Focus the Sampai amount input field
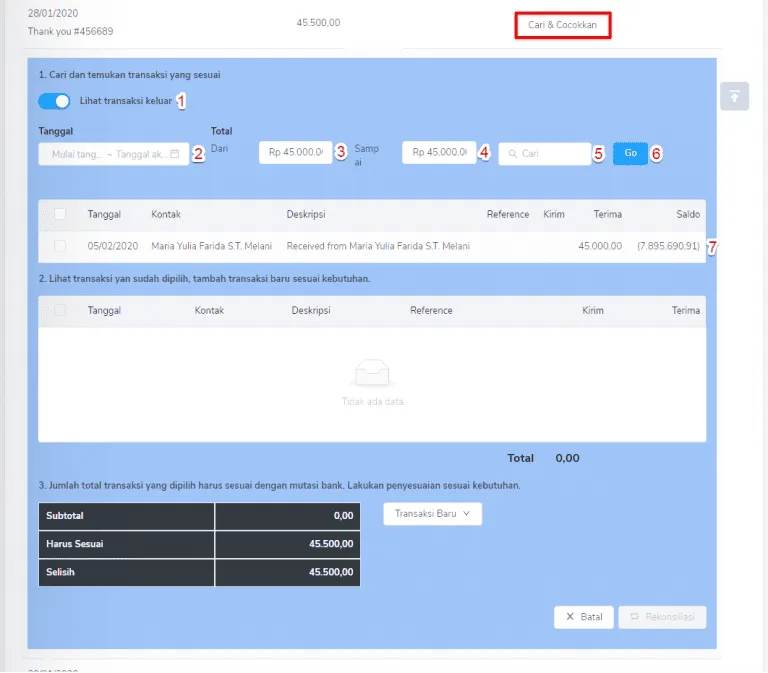Image resolution: width=768 pixels, height=673 pixels. (439, 153)
